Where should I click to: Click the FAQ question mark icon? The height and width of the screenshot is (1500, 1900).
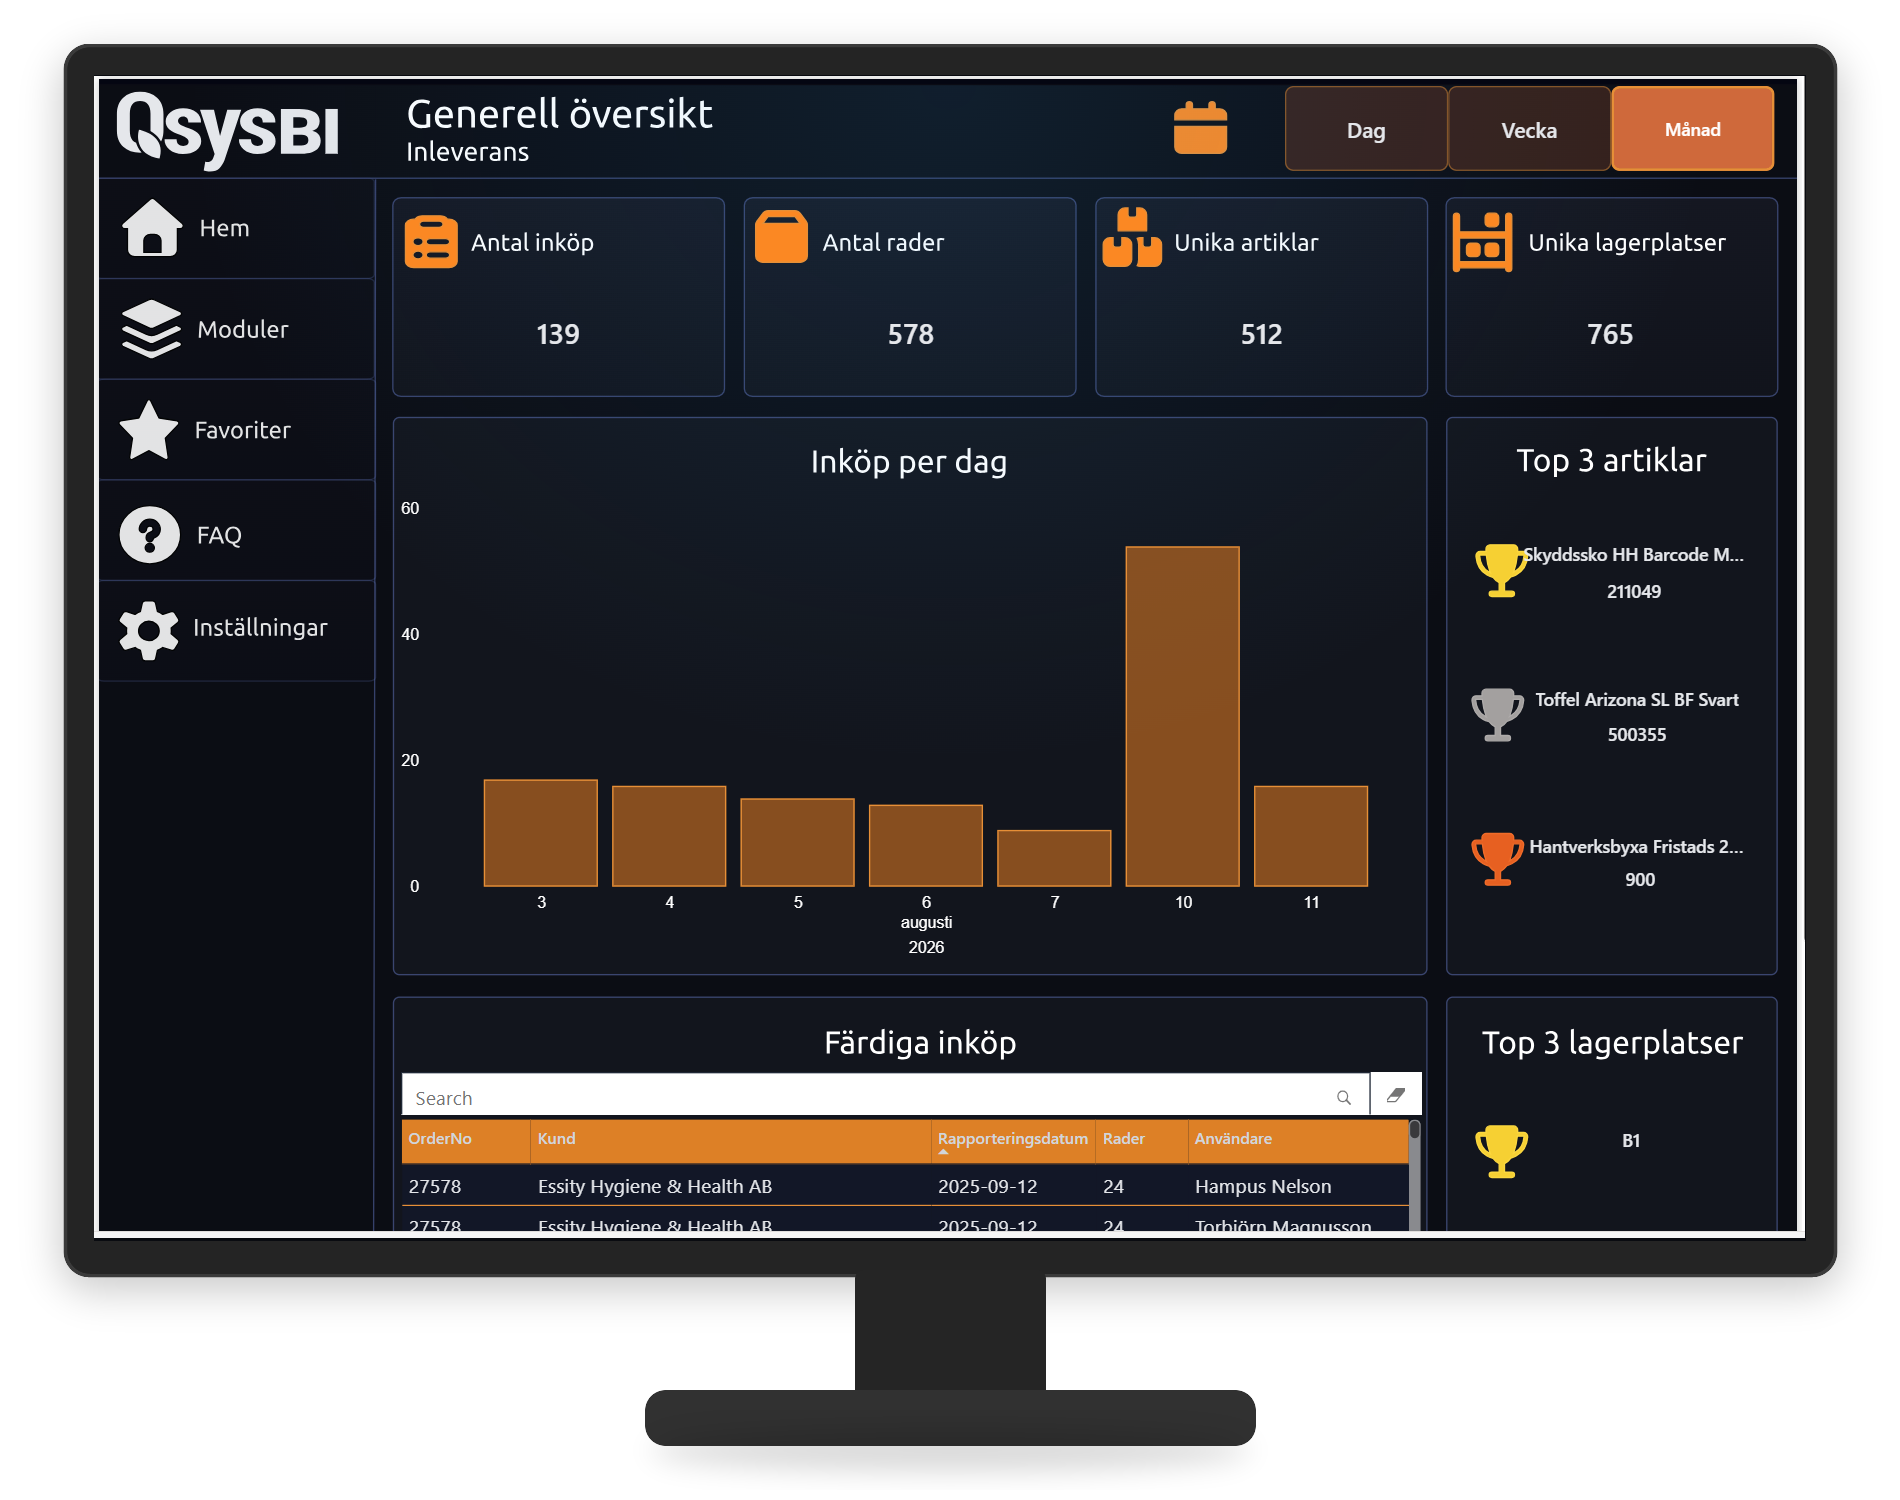click(x=149, y=535)
